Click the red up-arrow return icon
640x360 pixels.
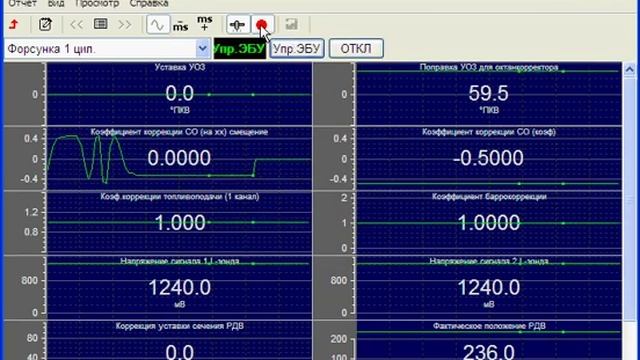(14, 24)
